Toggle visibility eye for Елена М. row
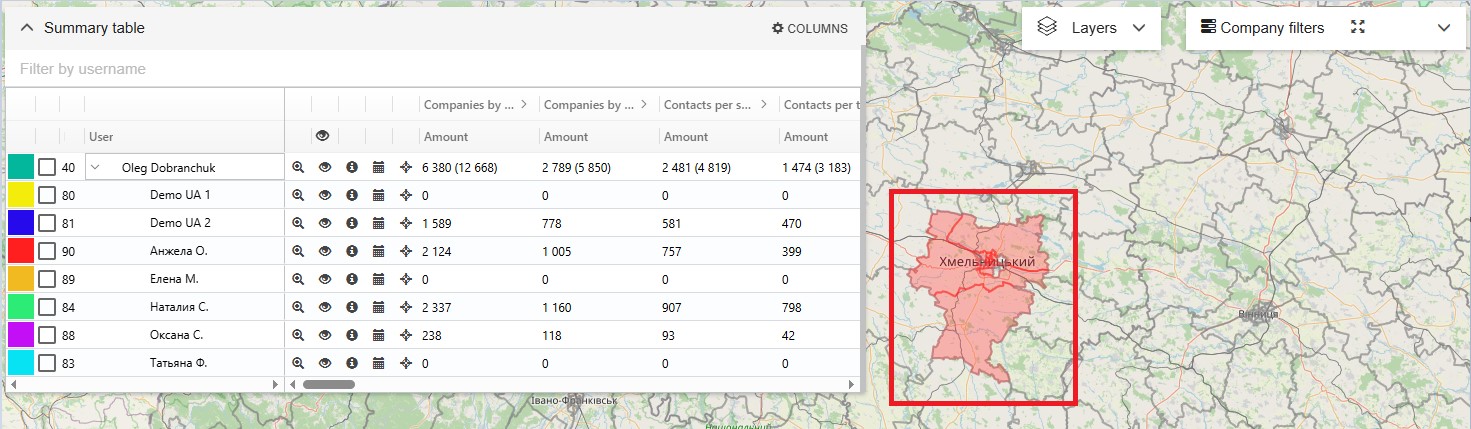Viewport: 1471px width, 429px height. (x=325, y=280)
